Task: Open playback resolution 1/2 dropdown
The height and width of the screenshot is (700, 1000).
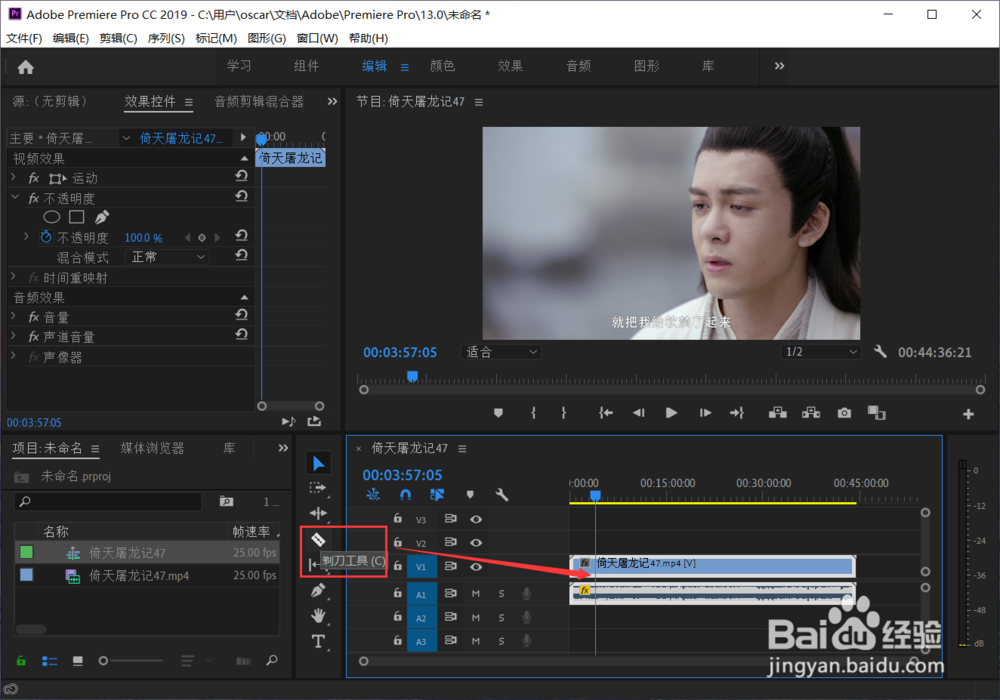Action: click(820, 352)
